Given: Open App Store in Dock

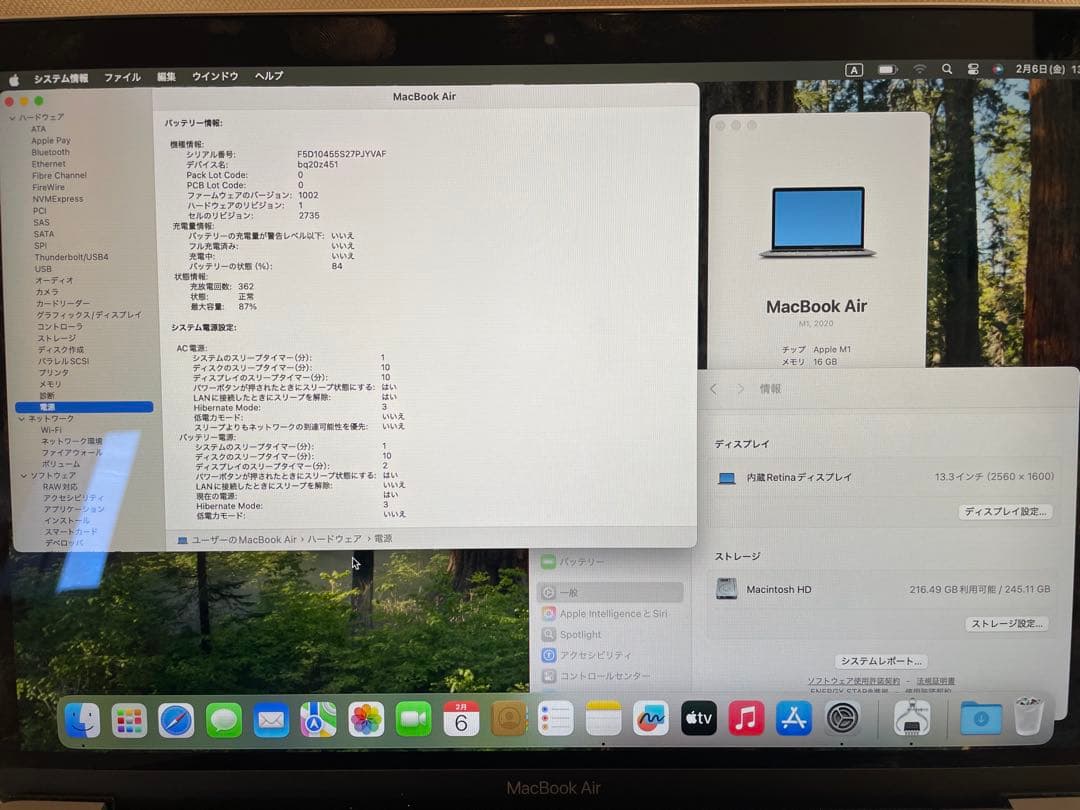Looking at the screenshot, I should tap(793, 718).
